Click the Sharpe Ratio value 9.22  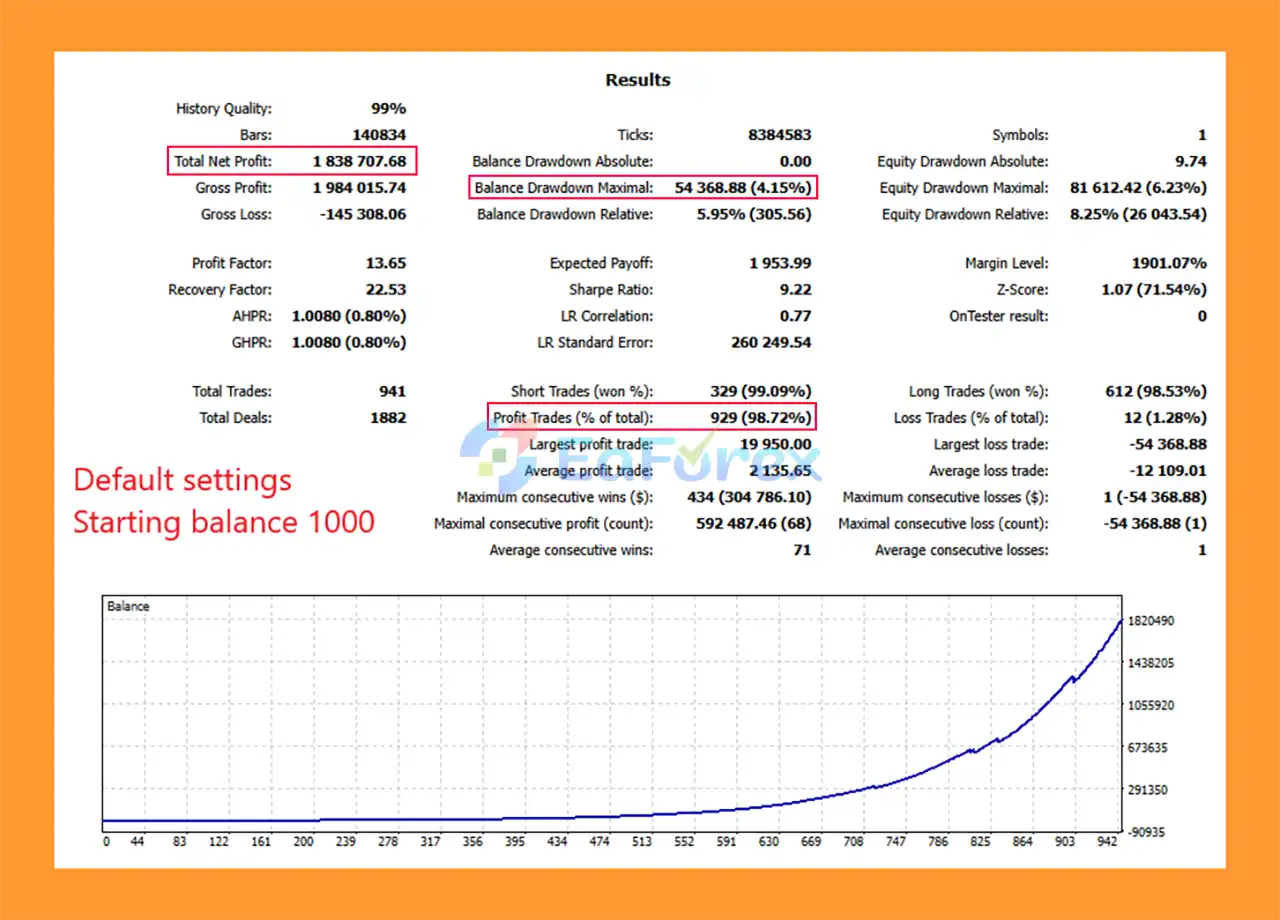click(795, 290)
